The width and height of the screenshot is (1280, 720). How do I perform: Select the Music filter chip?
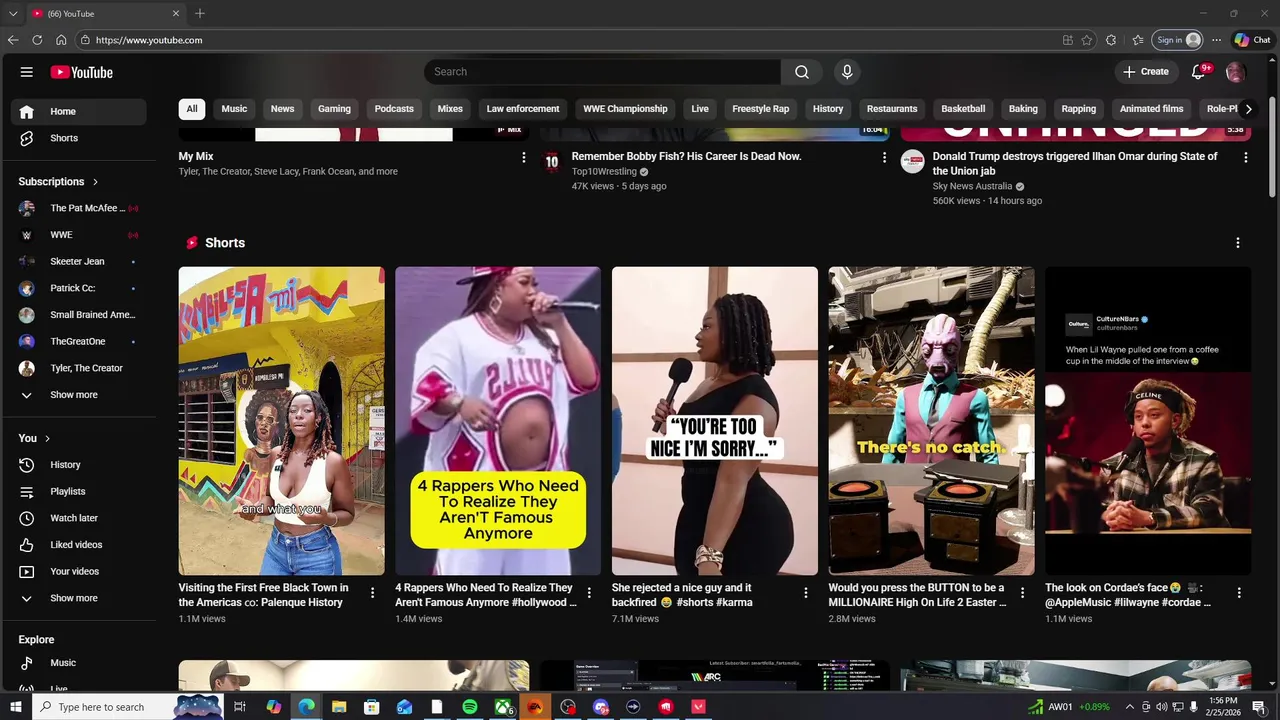234,109
